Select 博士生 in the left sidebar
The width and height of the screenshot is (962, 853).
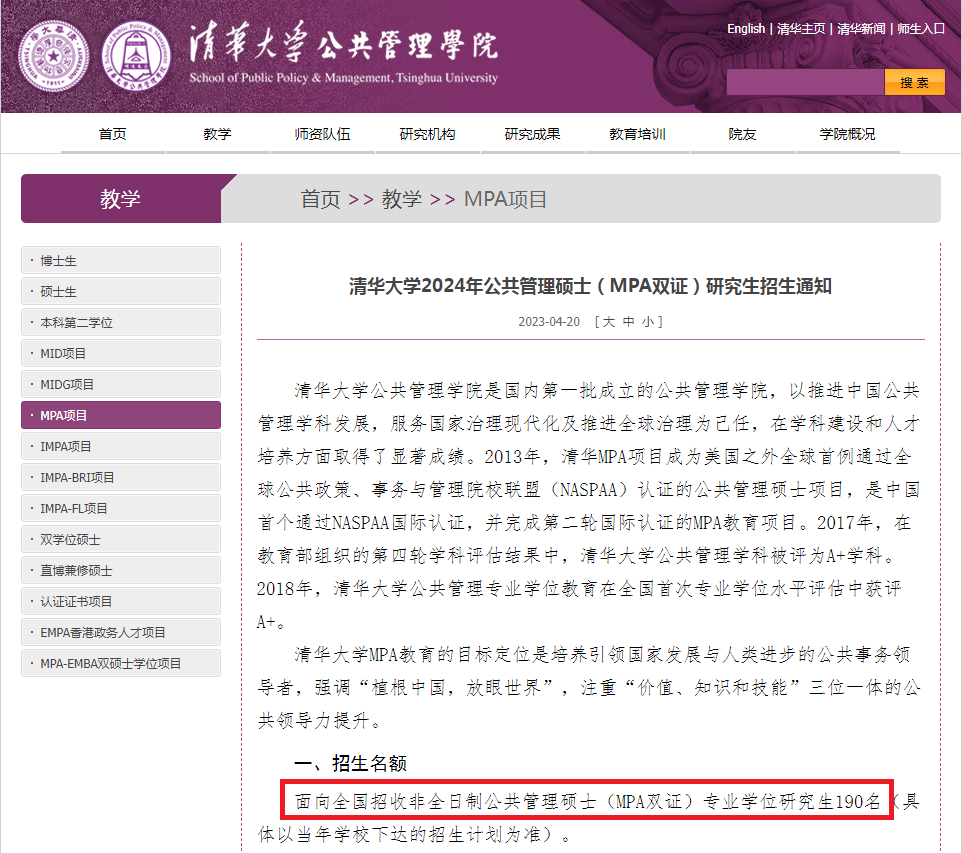(x=121, y=261)
